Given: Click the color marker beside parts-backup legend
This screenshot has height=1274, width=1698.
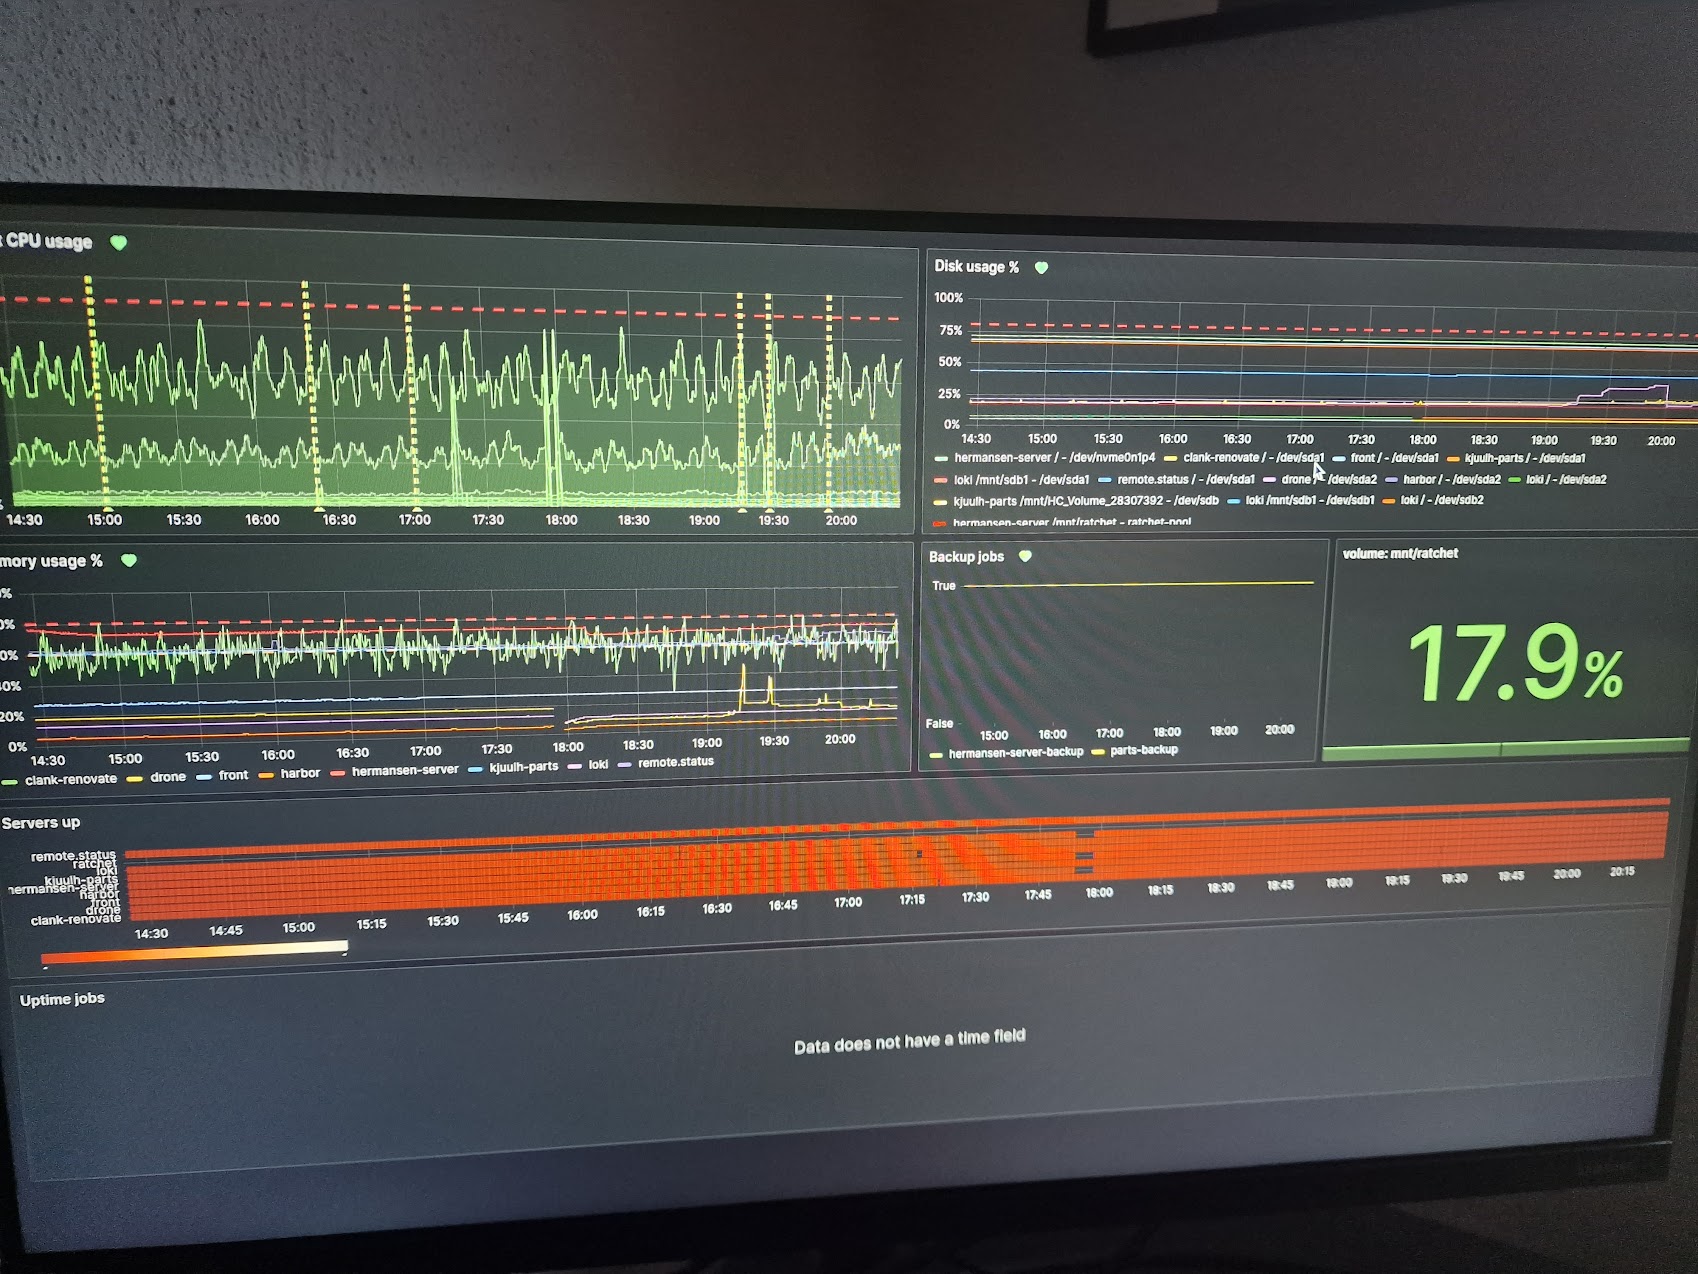Looking at the screenshot, I should 1098,752.
